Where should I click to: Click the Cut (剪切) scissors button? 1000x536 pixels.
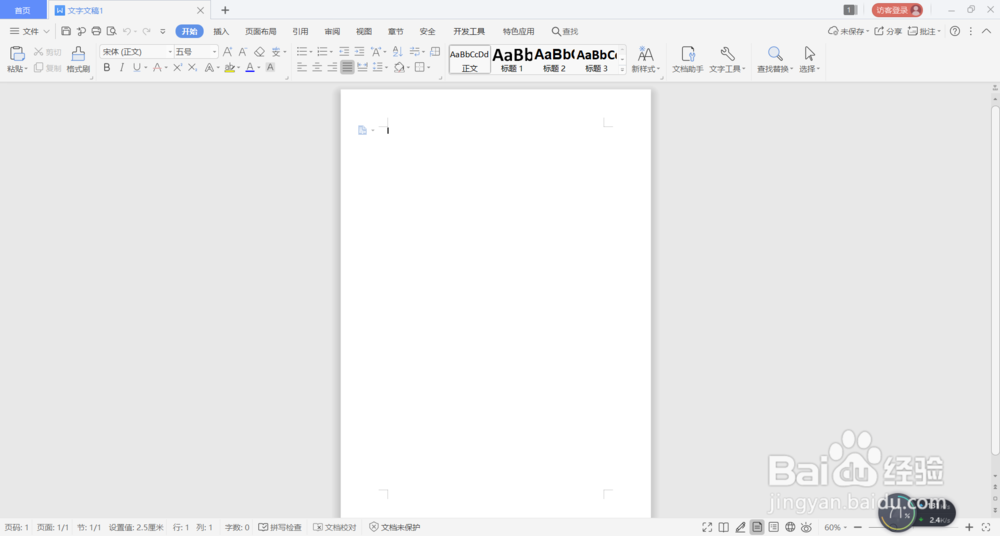click(x=47, y=52)
